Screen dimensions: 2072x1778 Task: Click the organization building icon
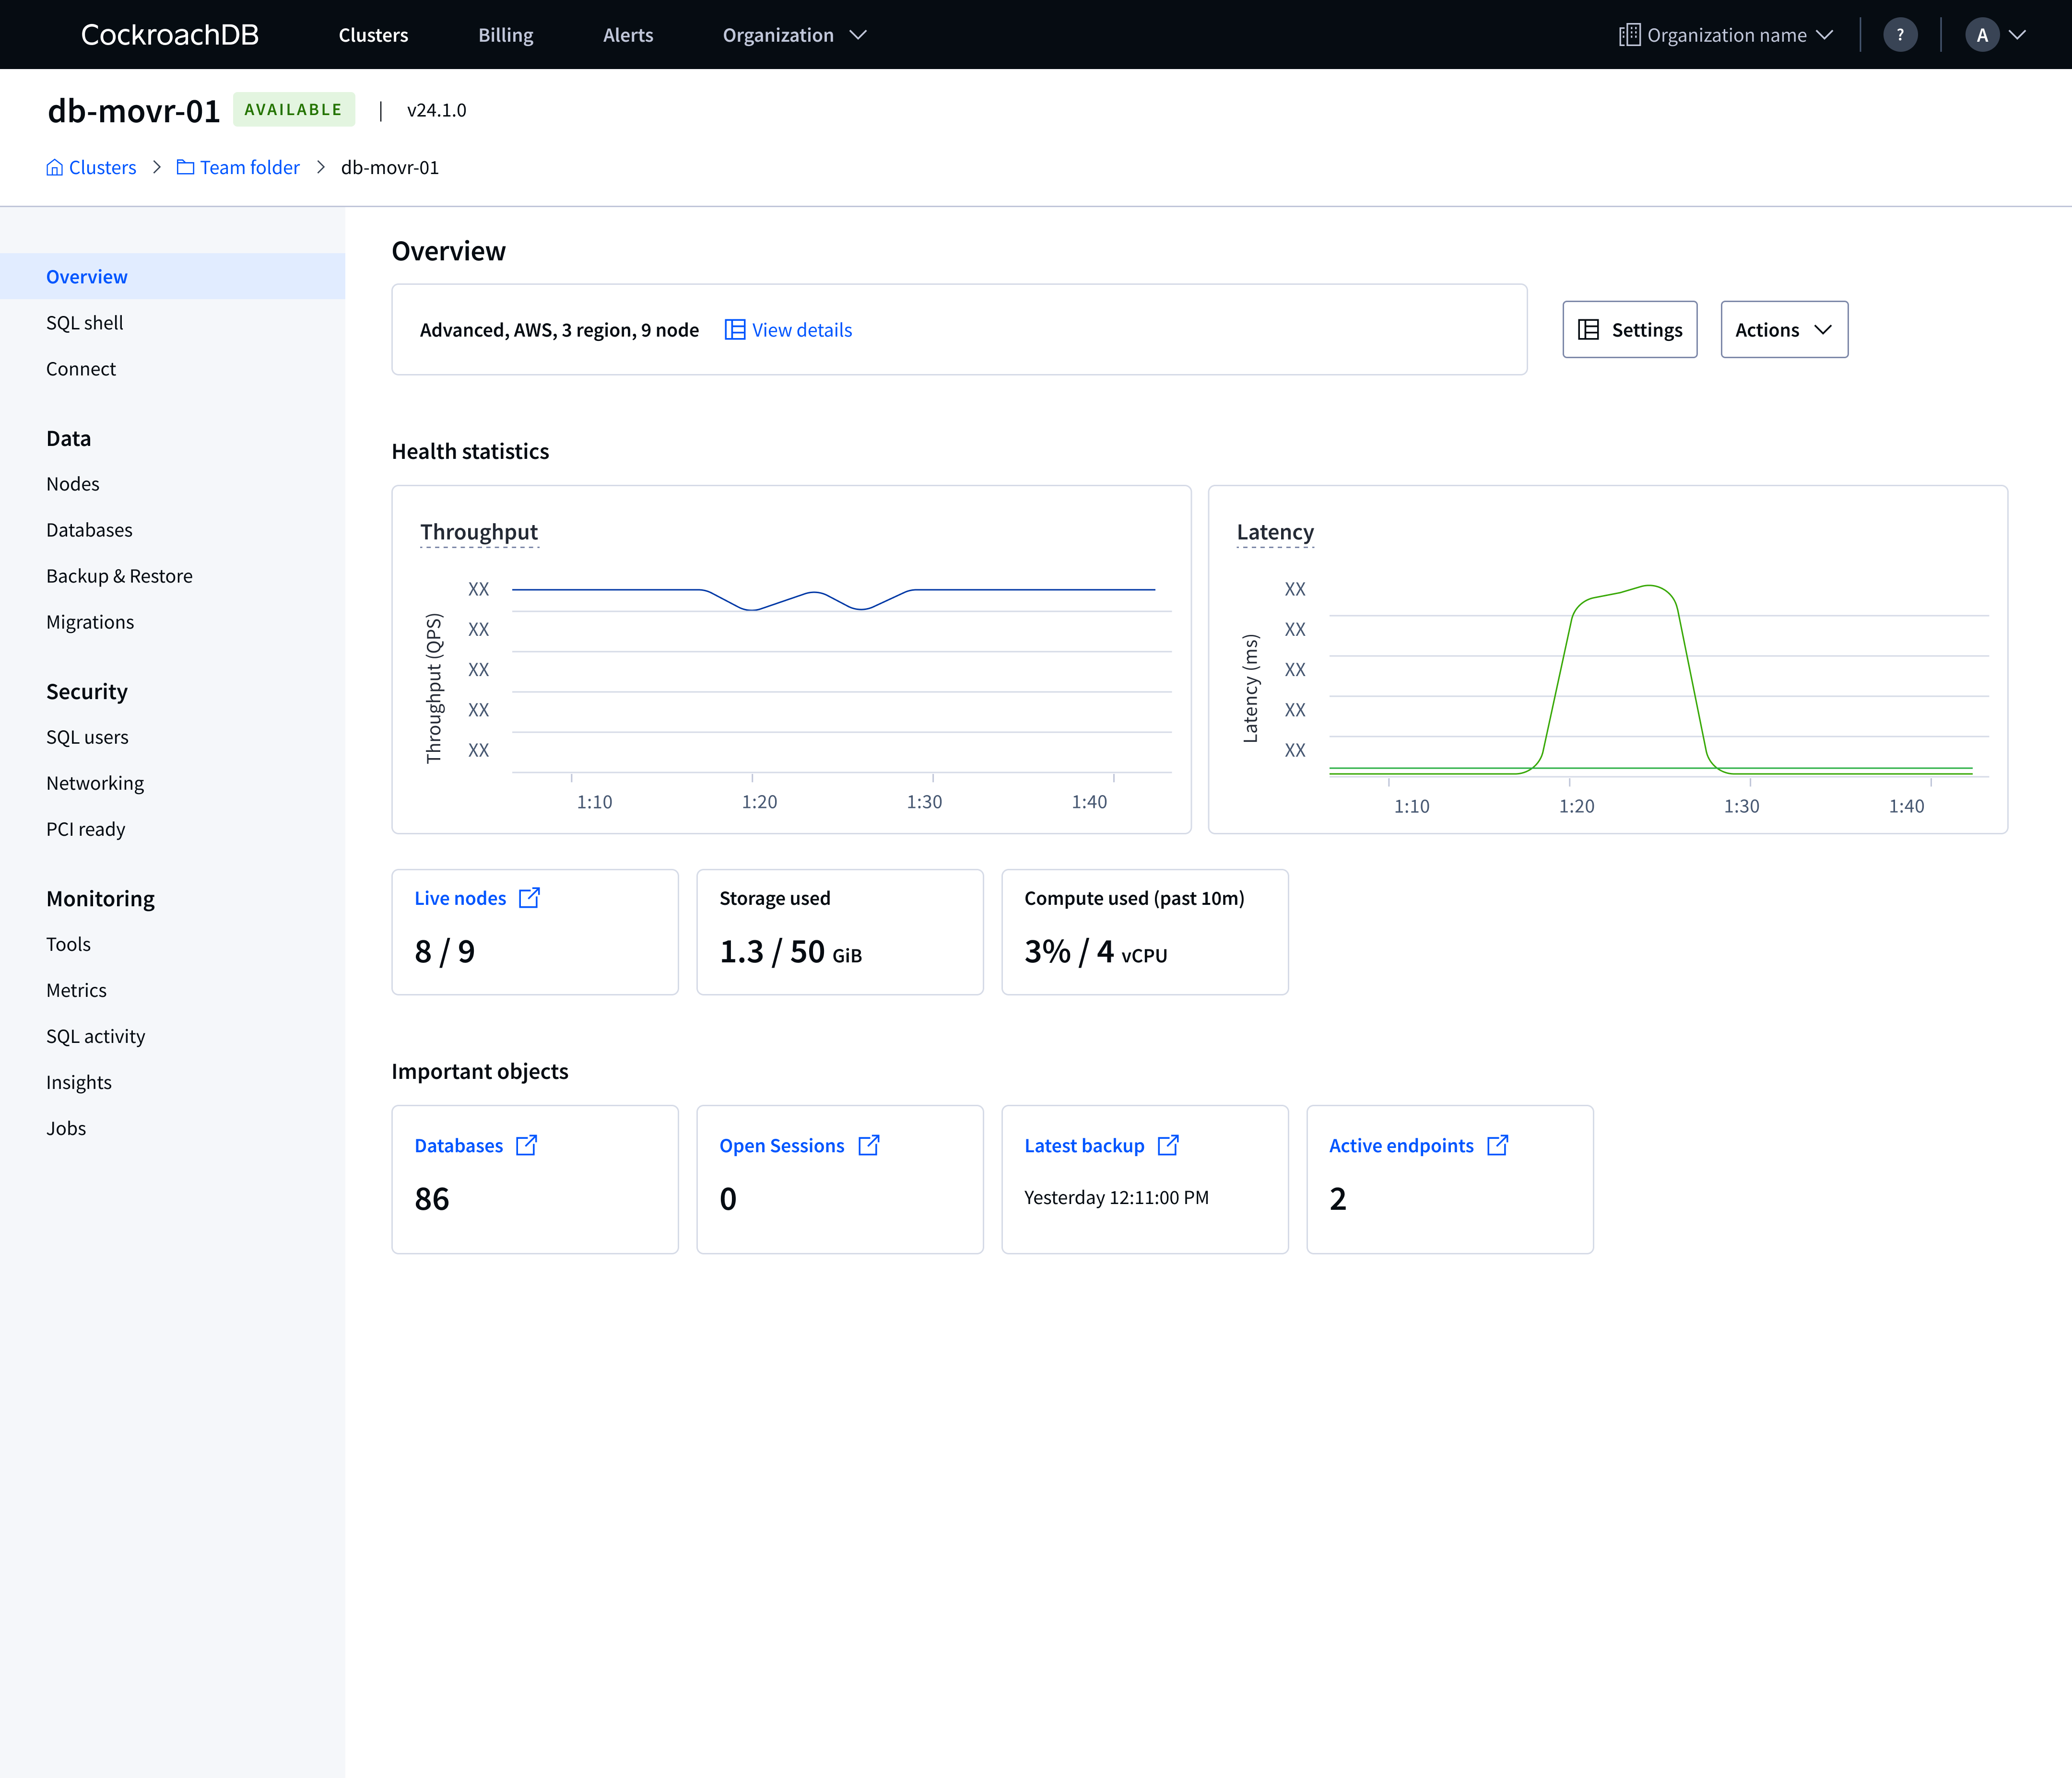(x=1629, y=35)
